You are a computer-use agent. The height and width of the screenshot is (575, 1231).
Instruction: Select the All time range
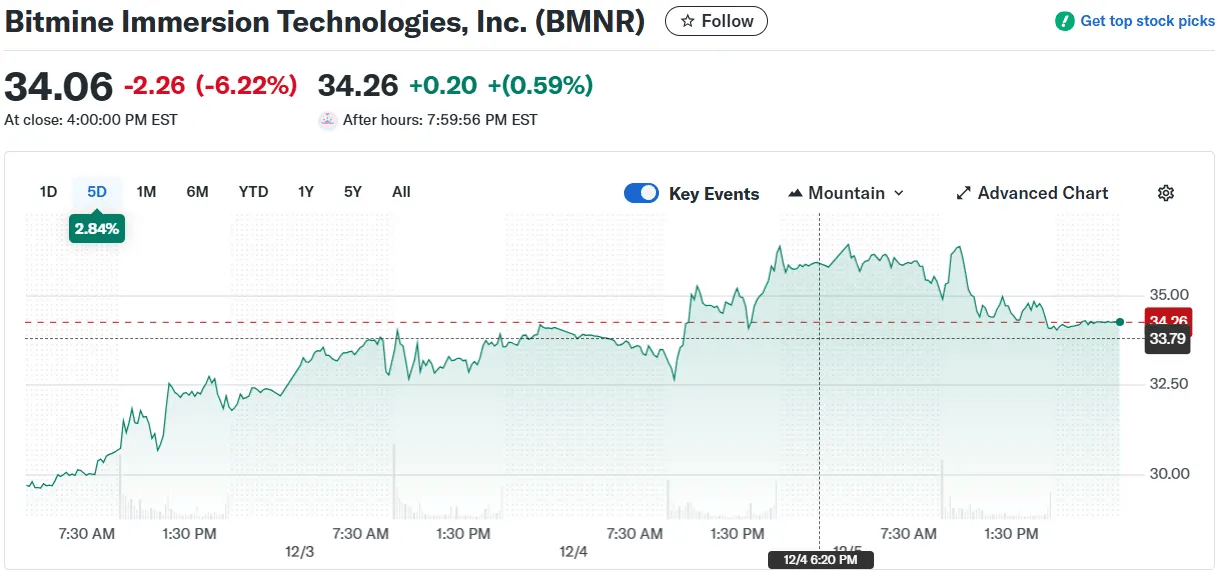[401, 192]
